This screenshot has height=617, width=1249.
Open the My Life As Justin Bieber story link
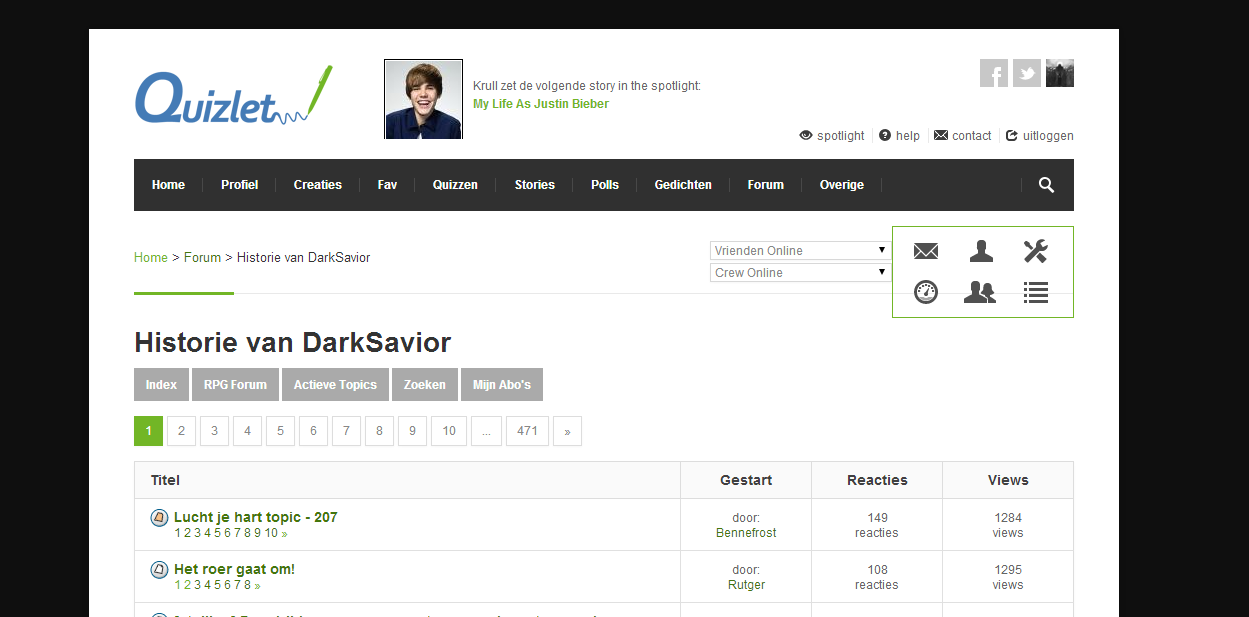(541, 104)
